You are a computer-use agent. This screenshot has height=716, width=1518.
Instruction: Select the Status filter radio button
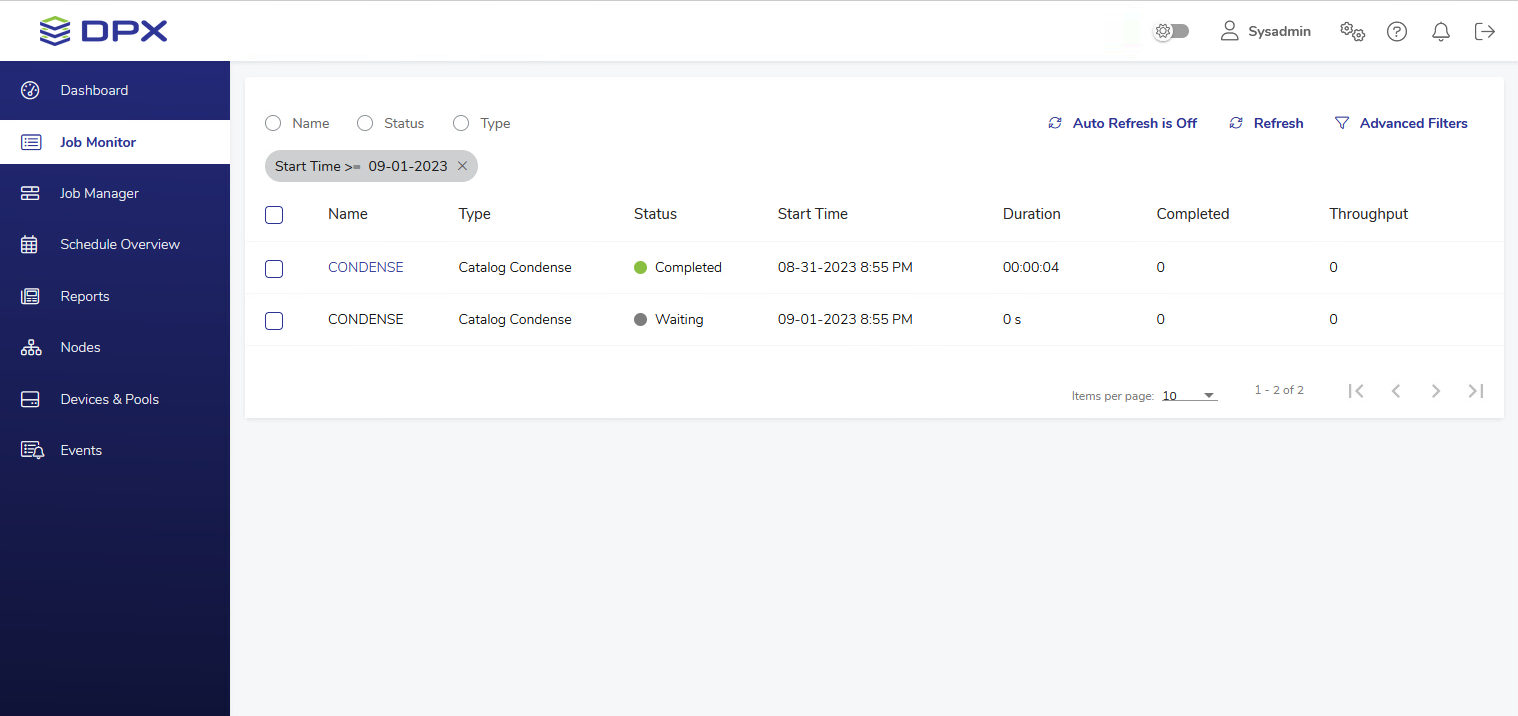(365, 123)
